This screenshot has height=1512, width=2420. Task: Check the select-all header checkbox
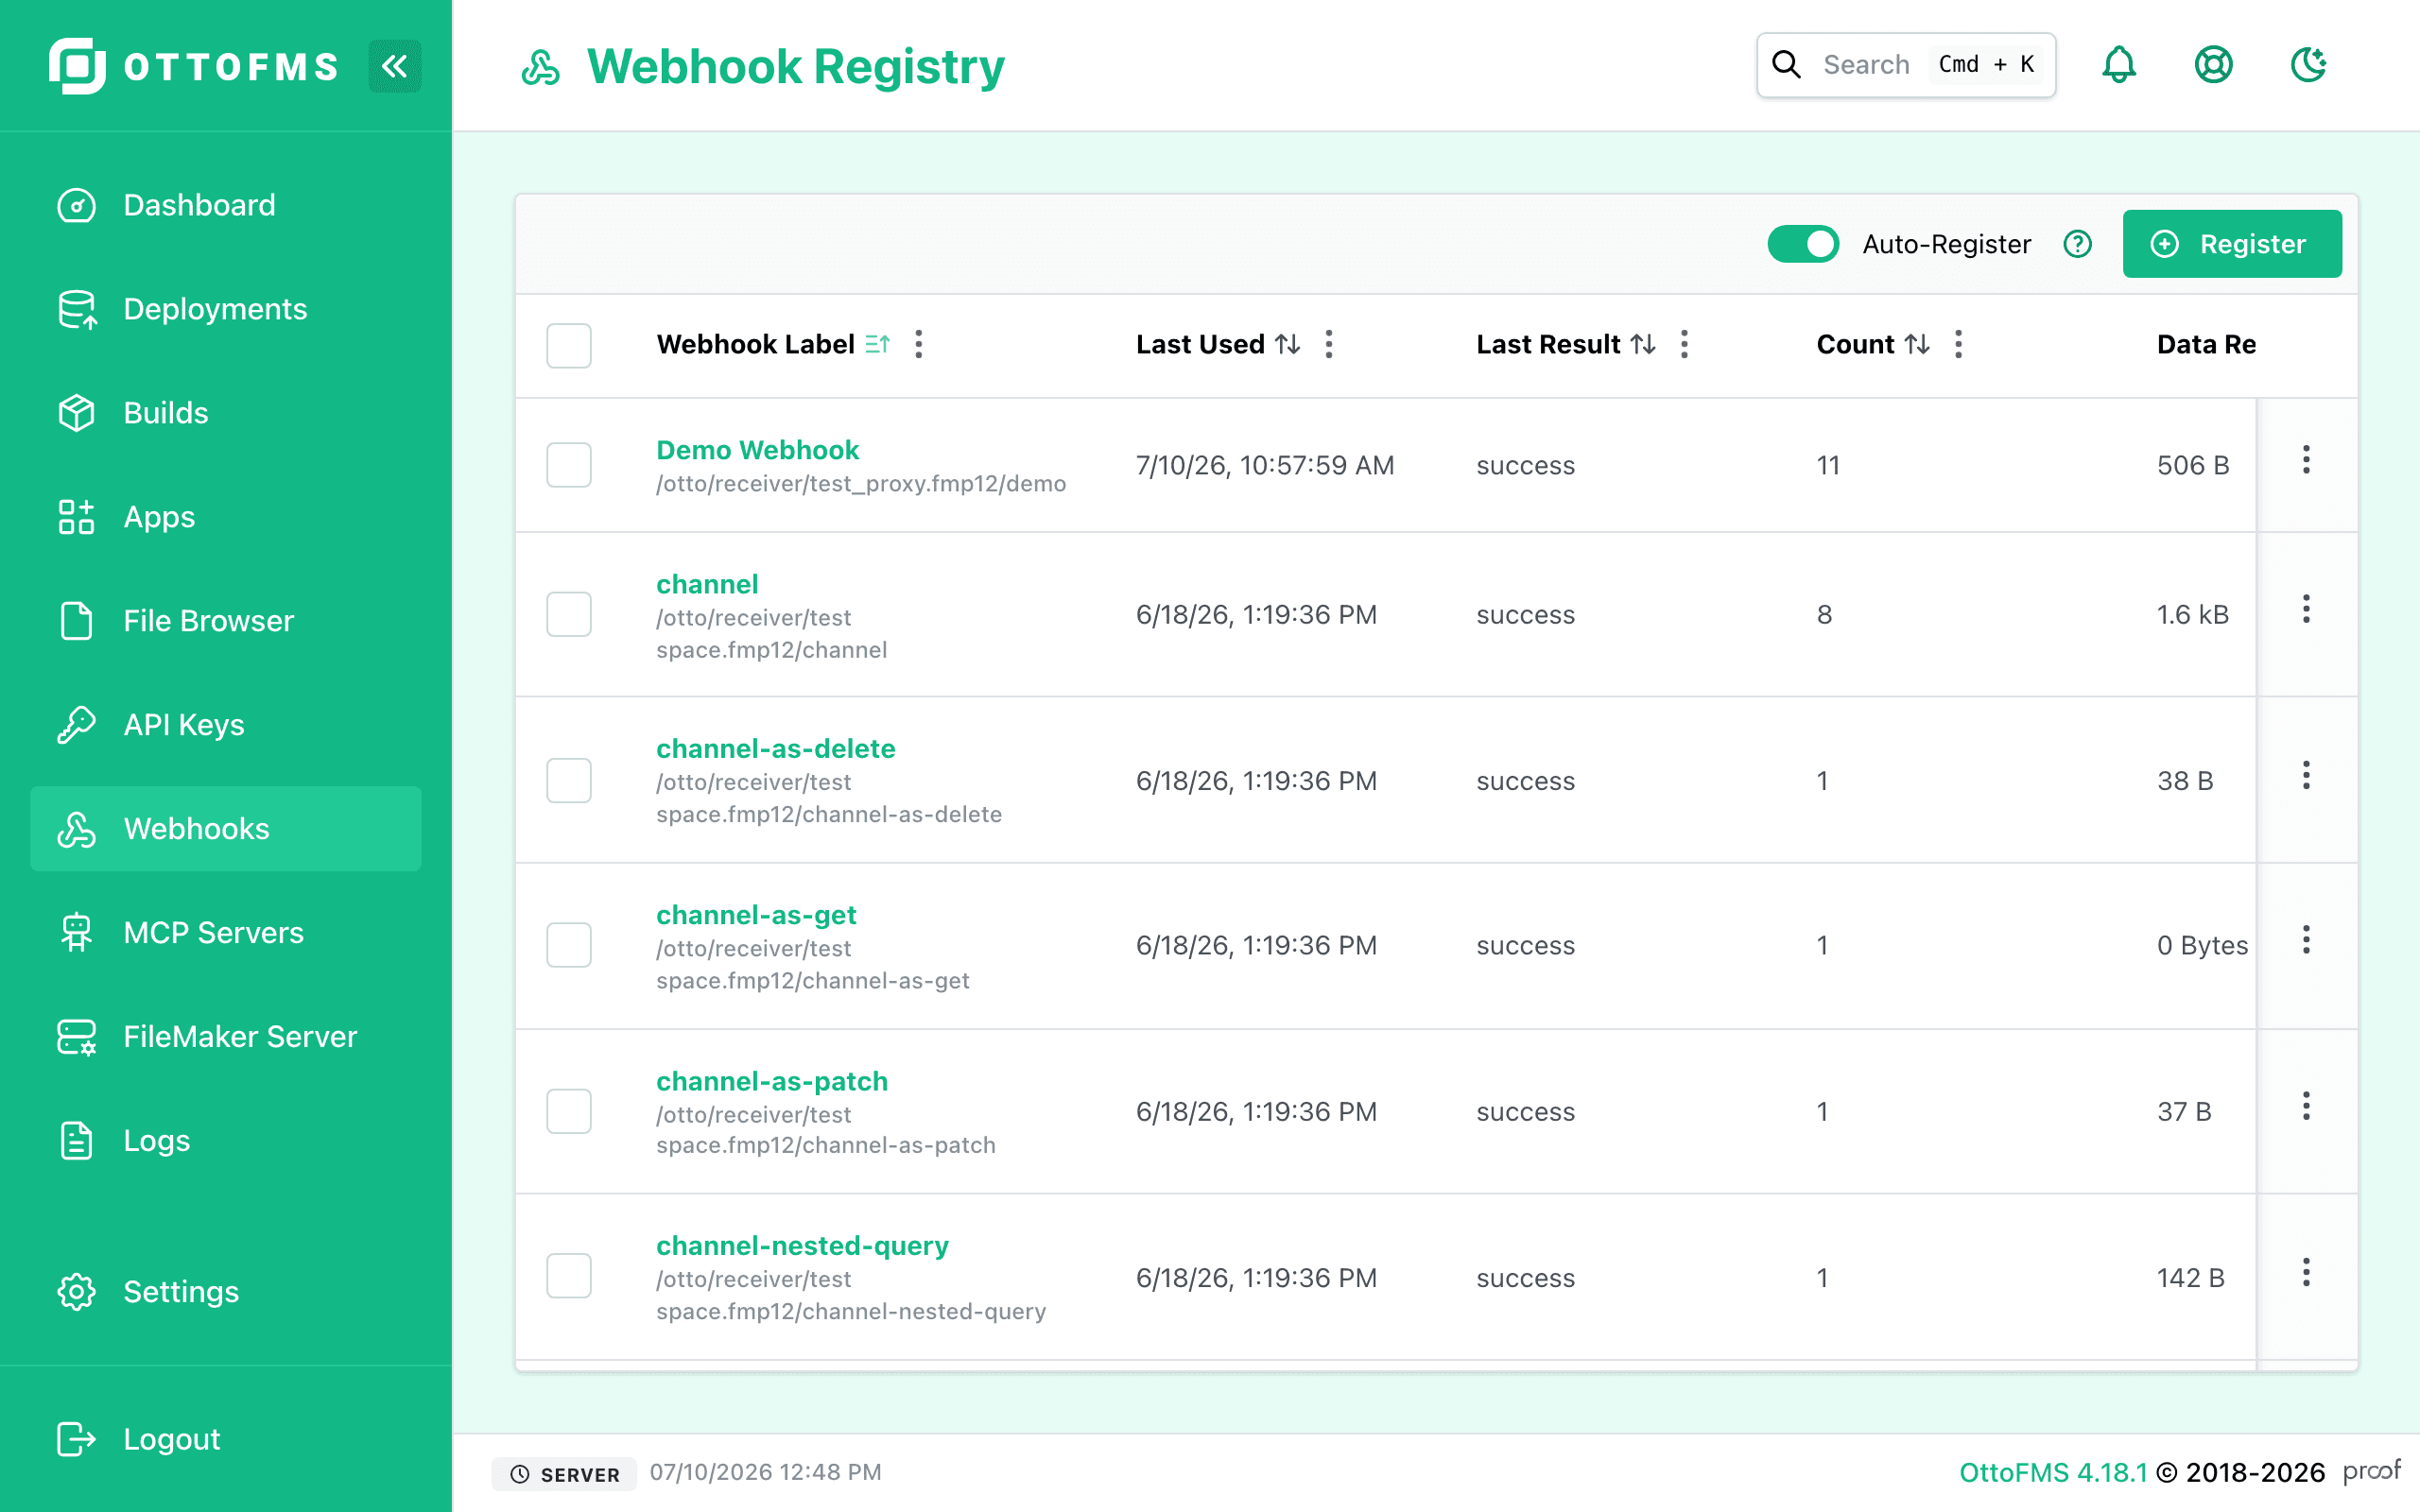[x=569, y=345]
